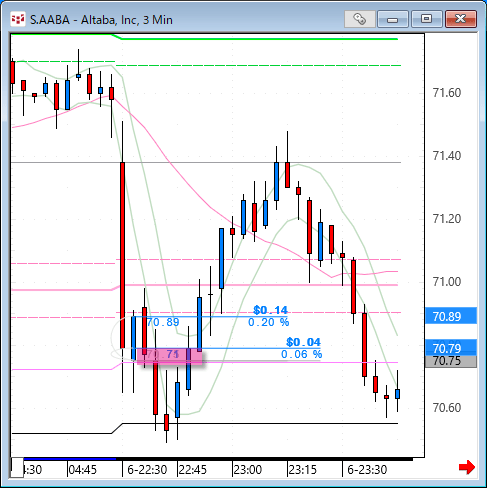Click the red scroll-right arrow
The height and width of the screenshot is (488, 487).
[x=467, y=467]
